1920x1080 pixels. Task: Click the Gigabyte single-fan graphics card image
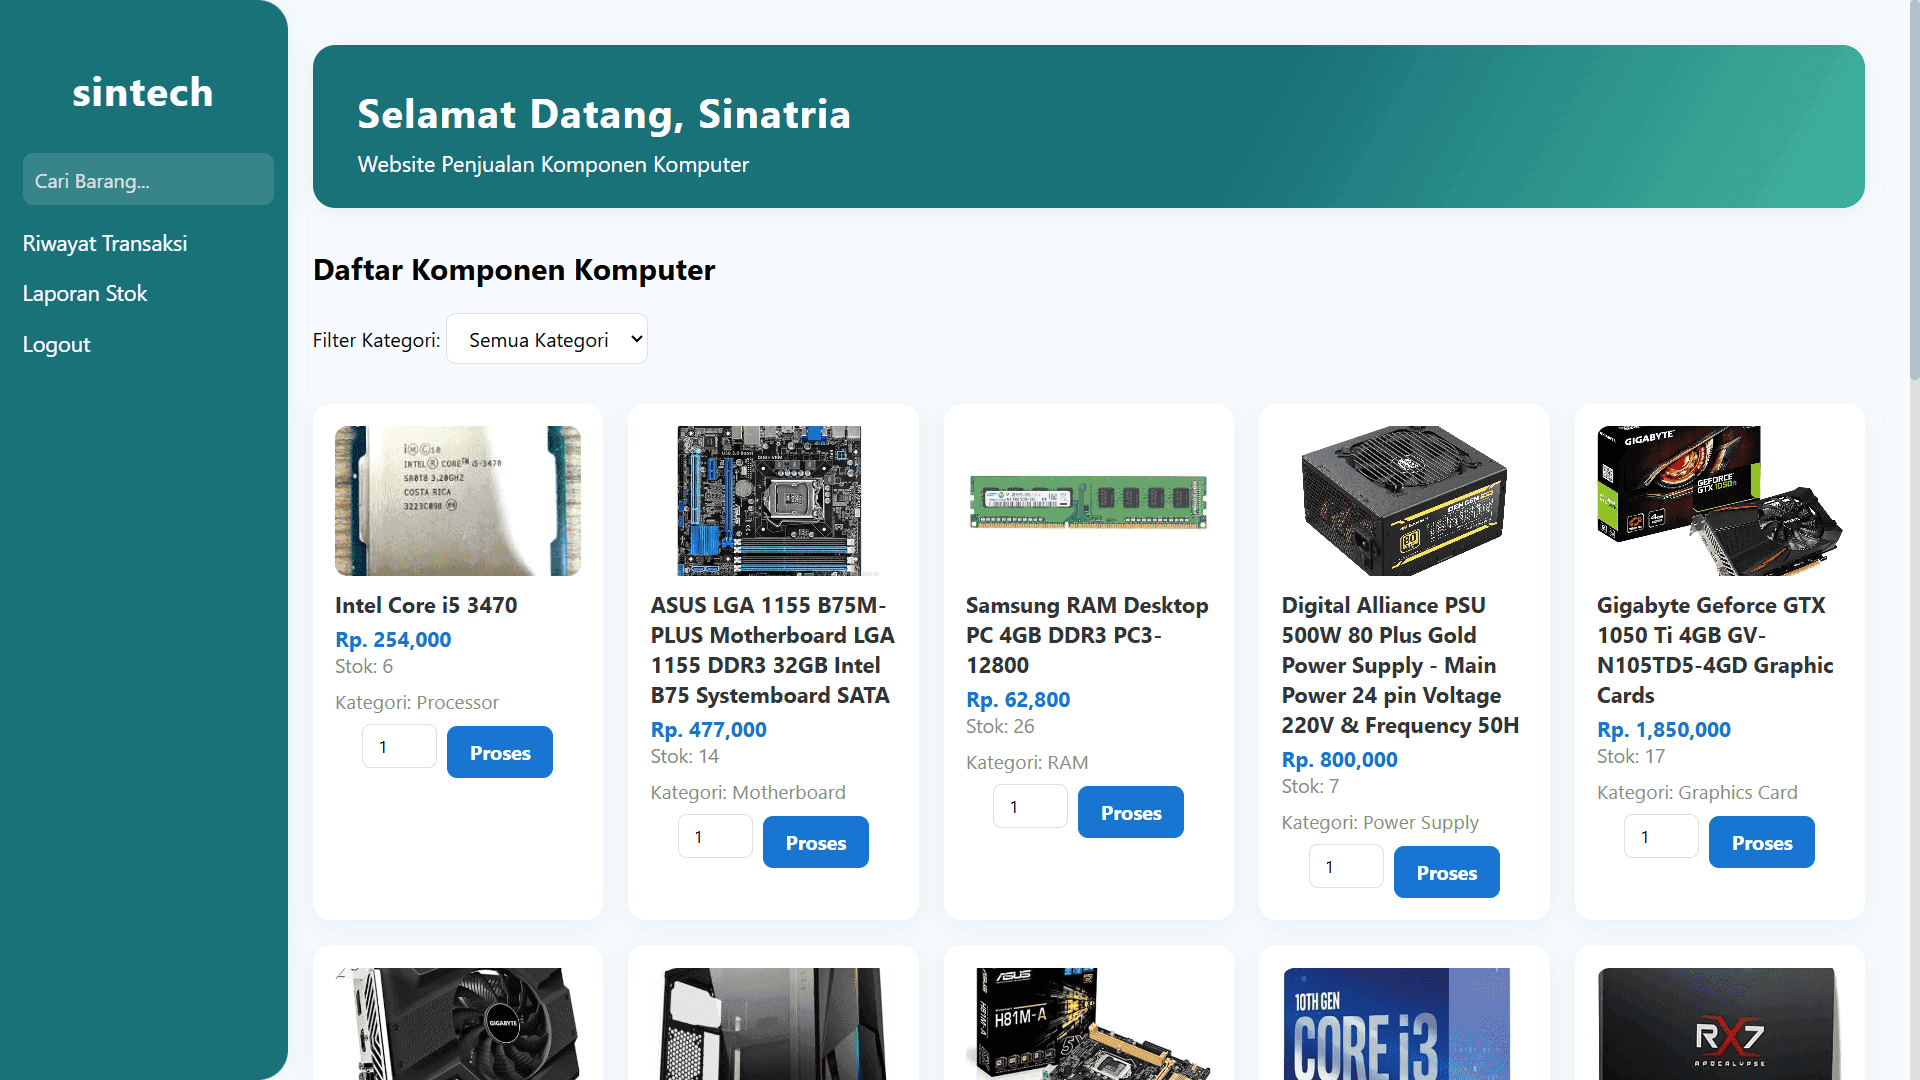tap(458, 1023)
